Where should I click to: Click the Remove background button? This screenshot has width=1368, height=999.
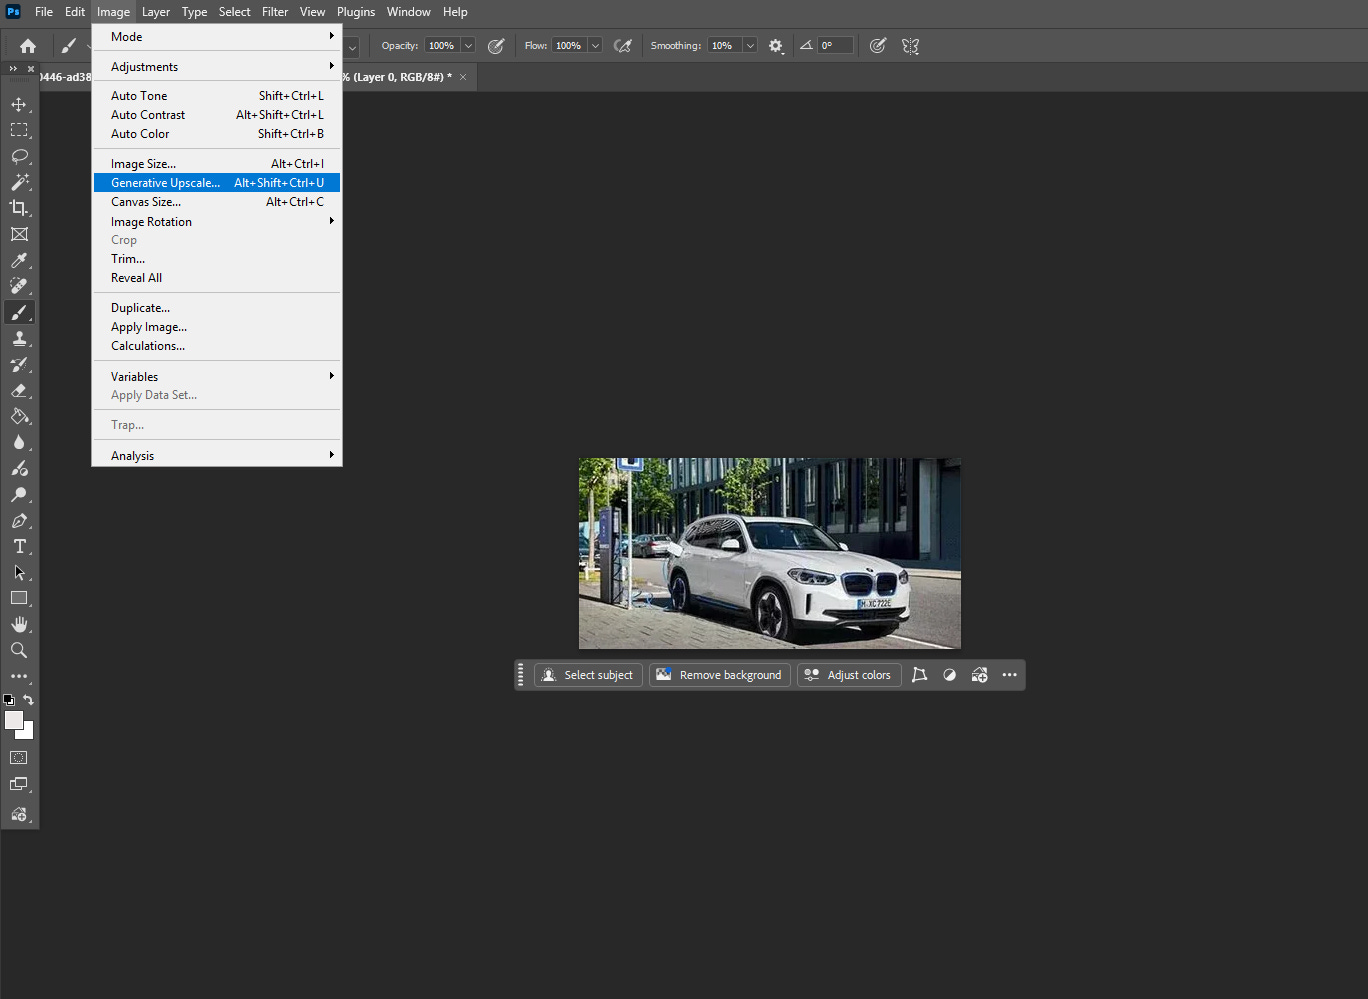[x=720, y=675]
